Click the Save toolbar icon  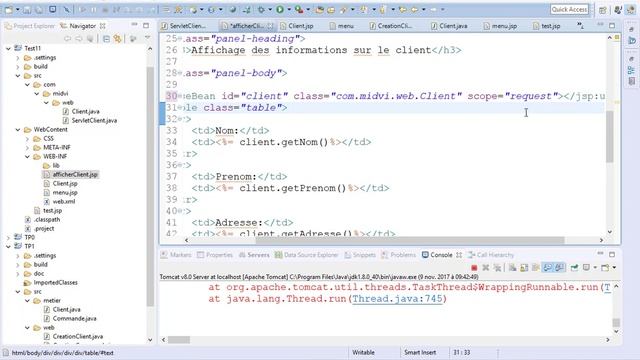[27, 9]
